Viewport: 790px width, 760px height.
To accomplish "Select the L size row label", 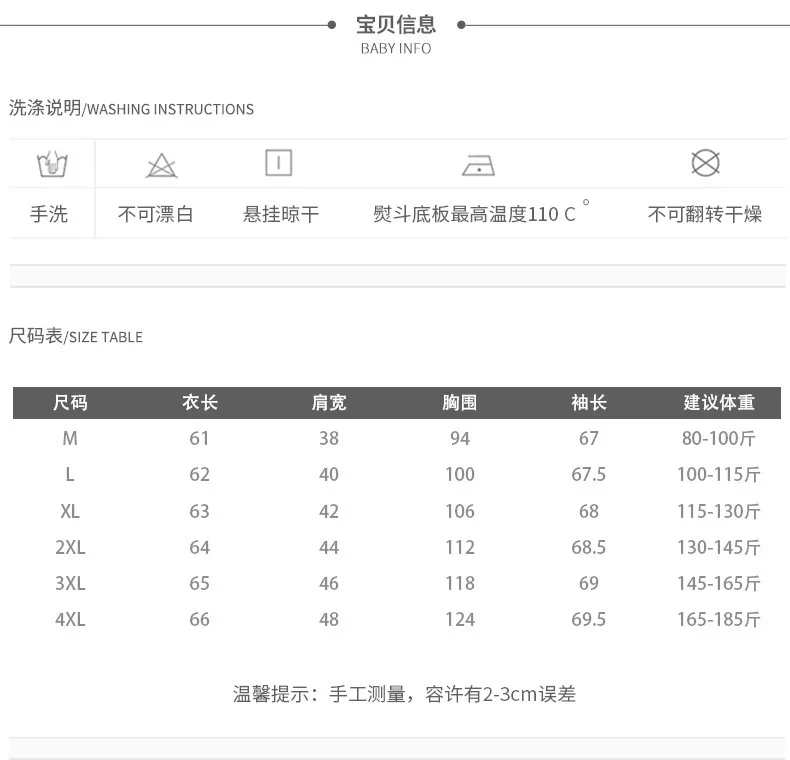I will [70, 474].
